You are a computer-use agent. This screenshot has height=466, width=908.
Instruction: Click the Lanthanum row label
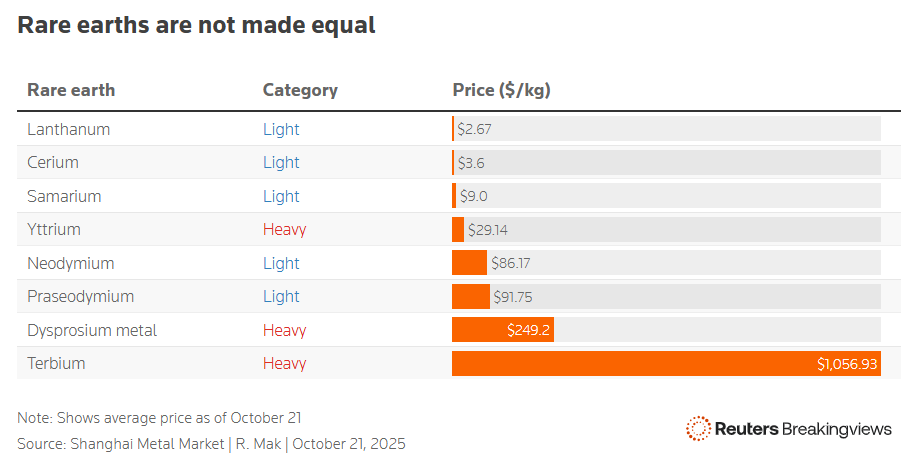click(x=68, y=129)
